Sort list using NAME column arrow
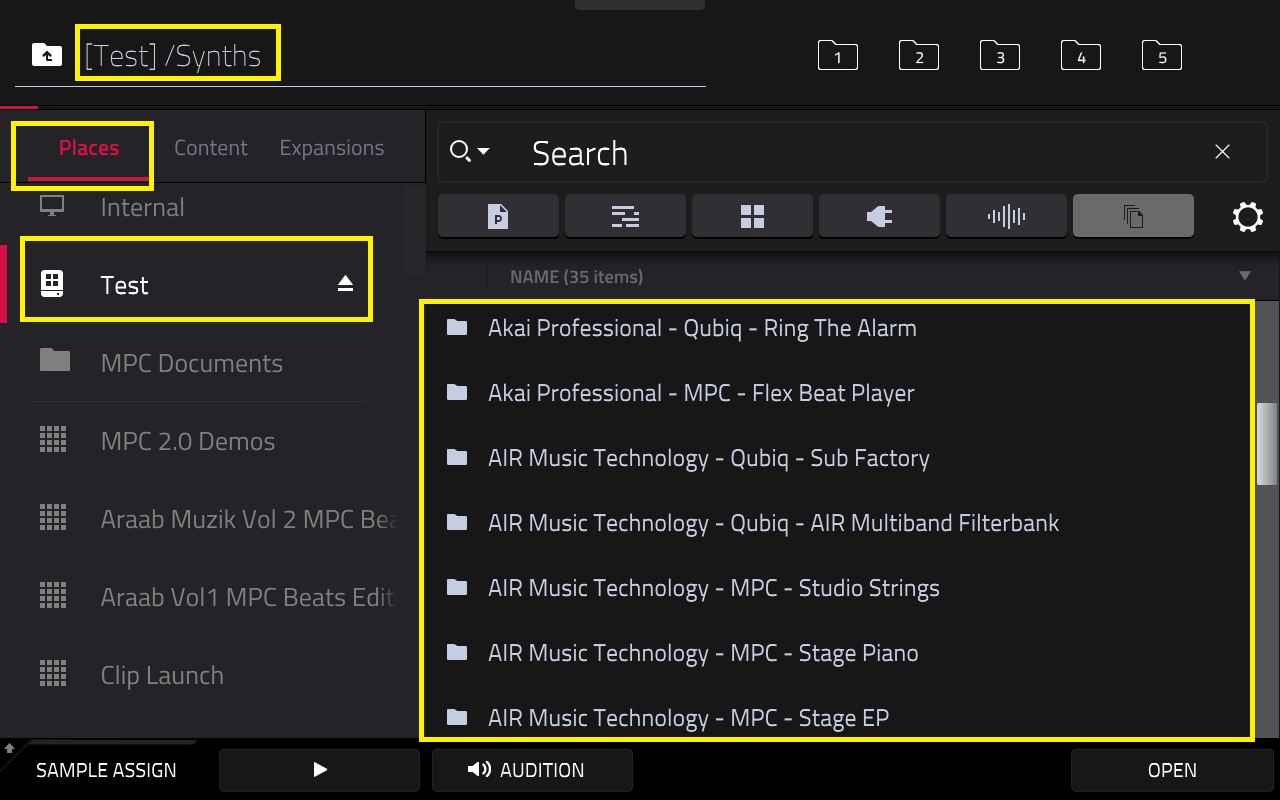This screenshot has height=800, width=1280. pos(1245,276)
